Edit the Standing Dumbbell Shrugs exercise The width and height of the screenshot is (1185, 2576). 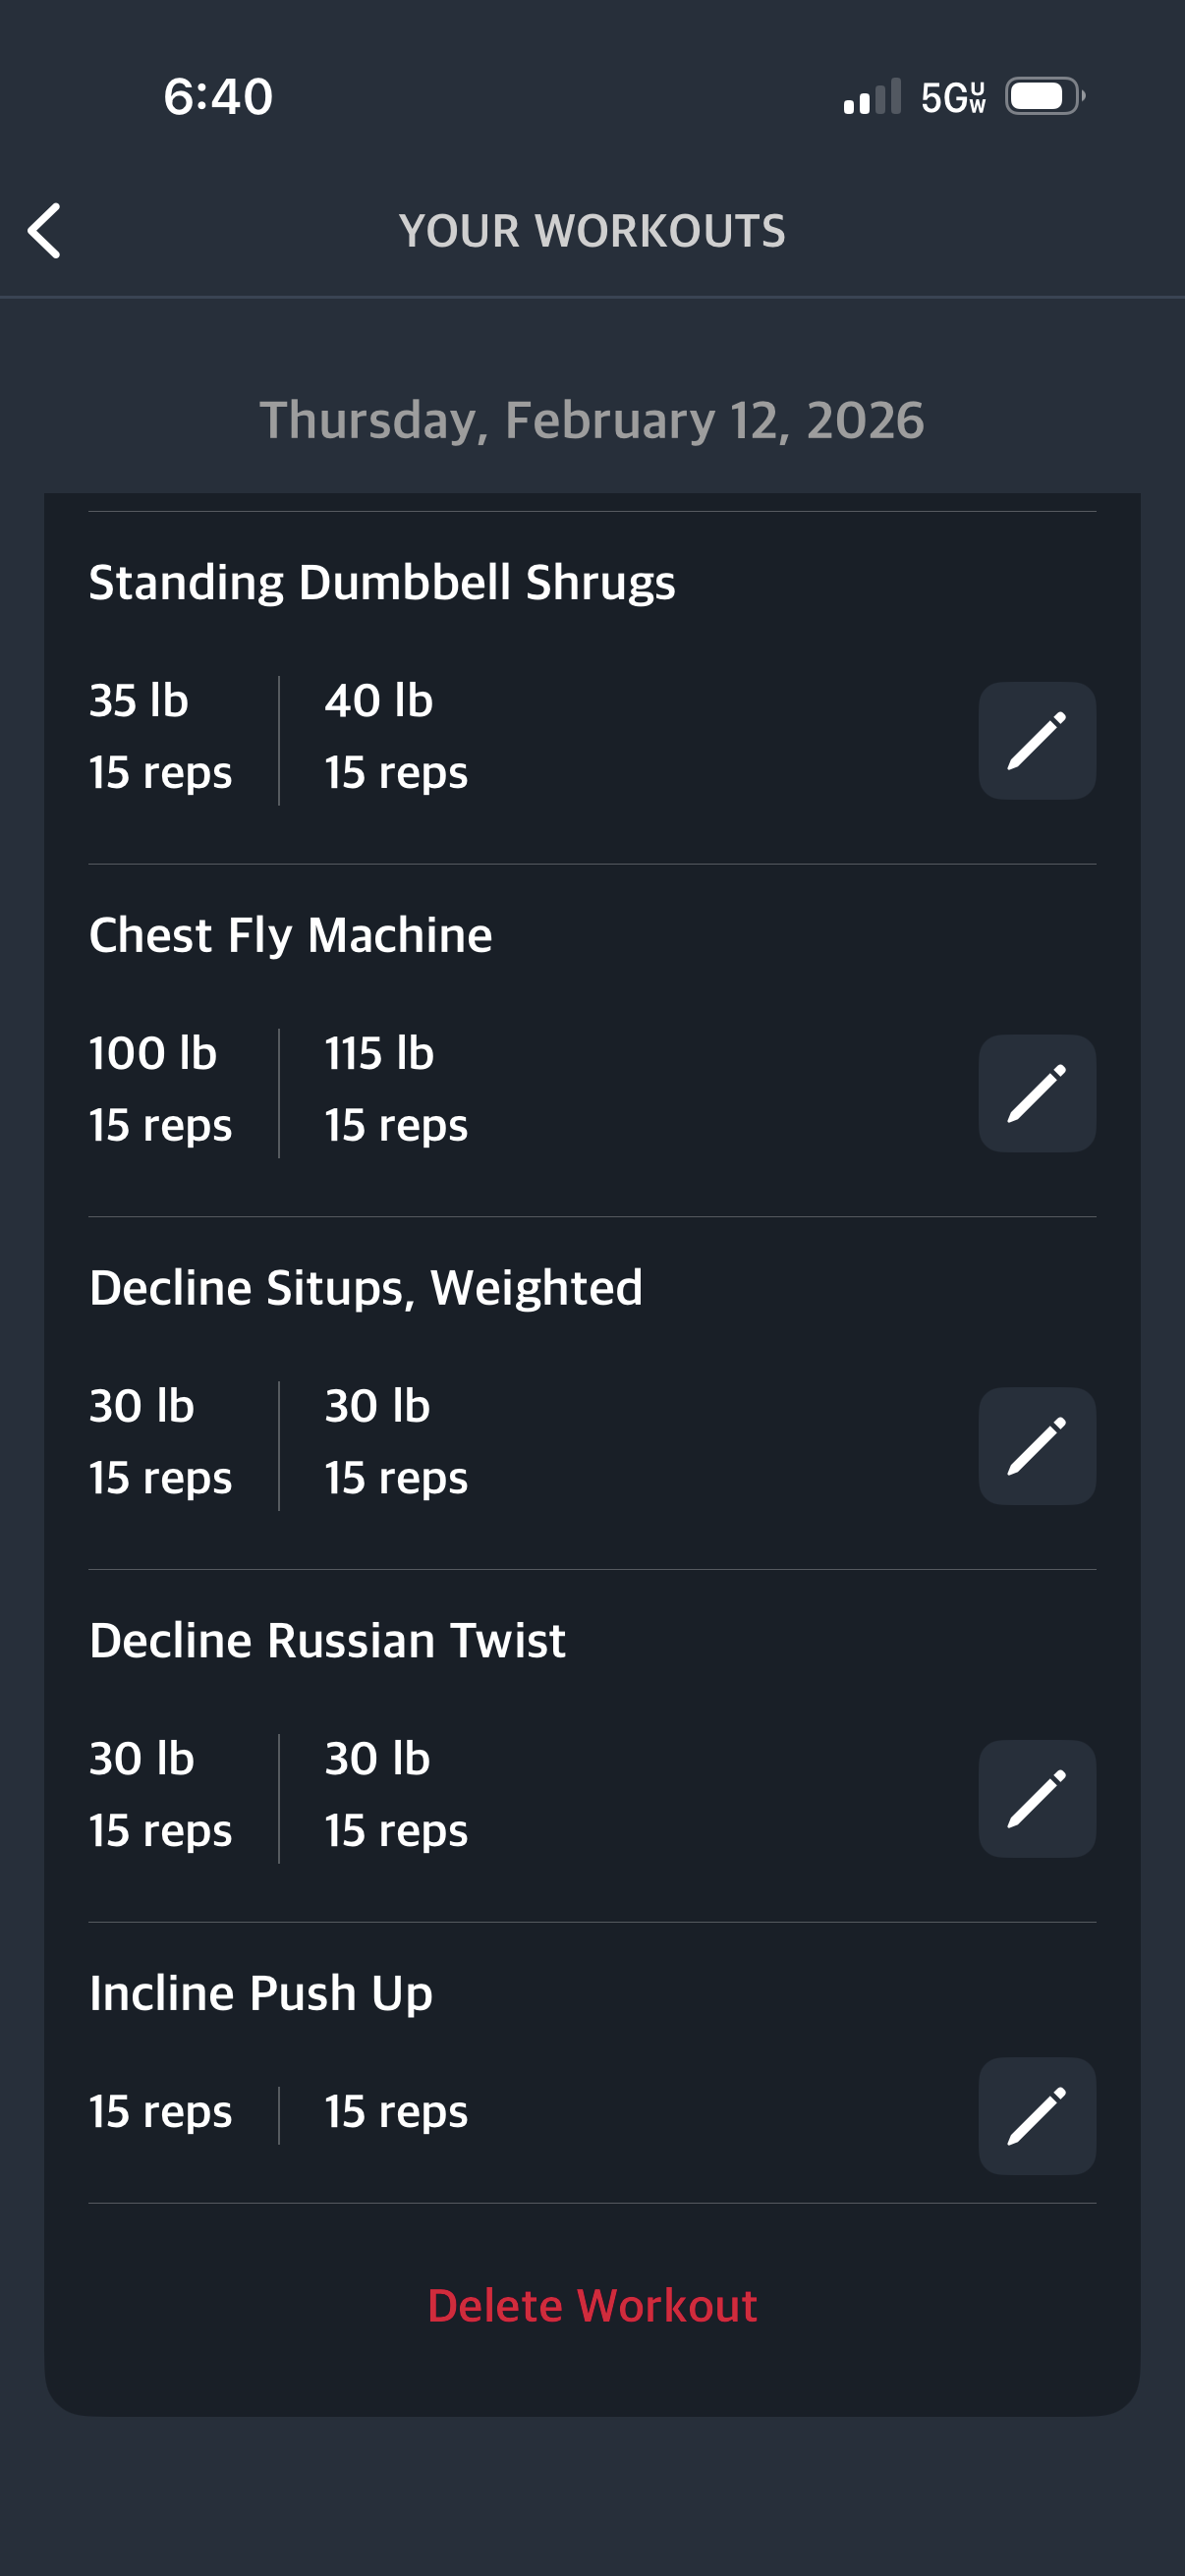pyautogui.click(x=1036, y=741)
